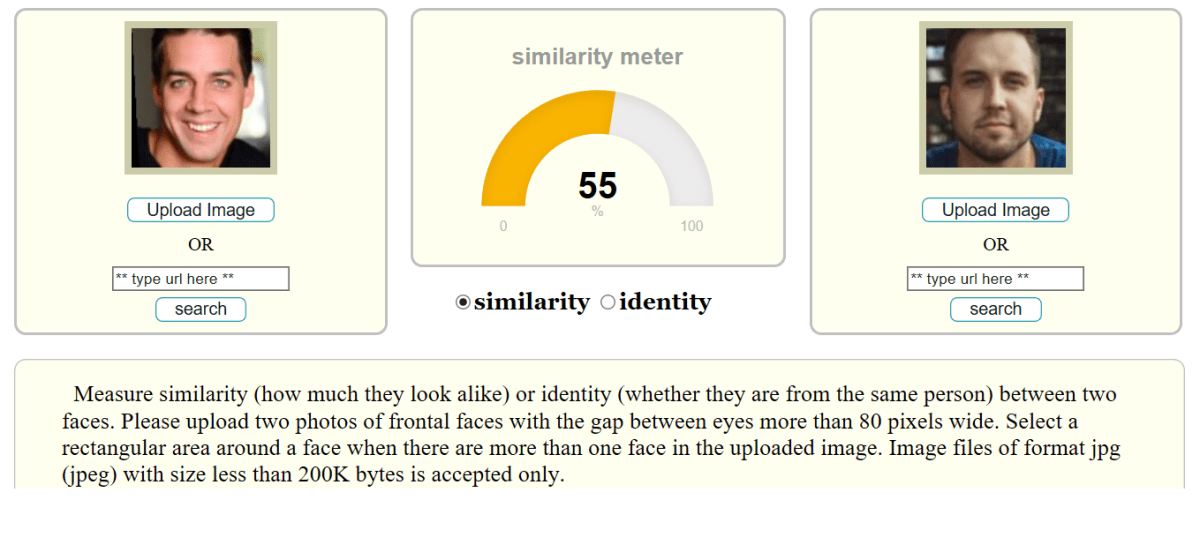Click the orange filled gauge segment
The image size is (1200, 537).
point(530,140)
